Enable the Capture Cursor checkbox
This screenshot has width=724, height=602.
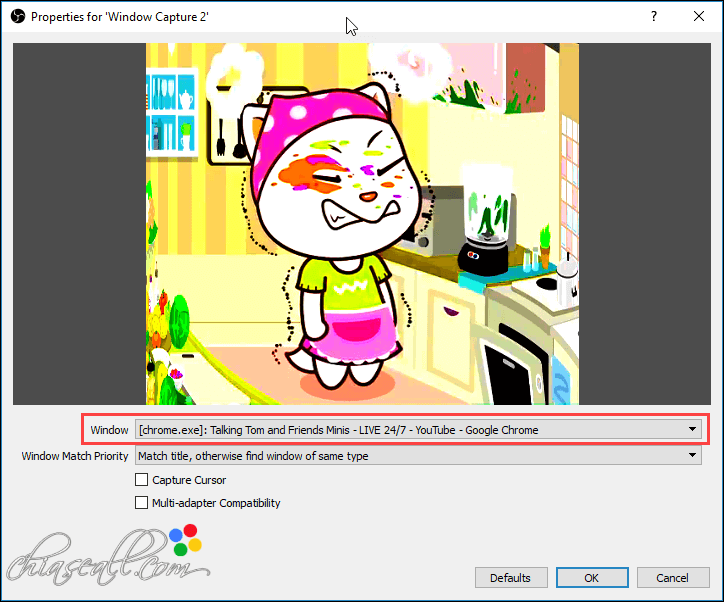click(x=141, y=480)
